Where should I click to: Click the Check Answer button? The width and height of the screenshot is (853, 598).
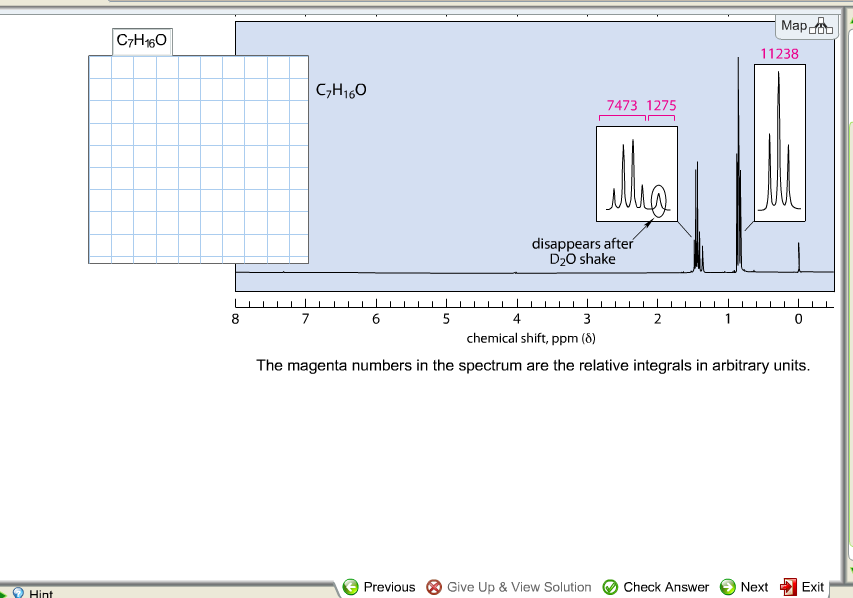click(658, 587)
